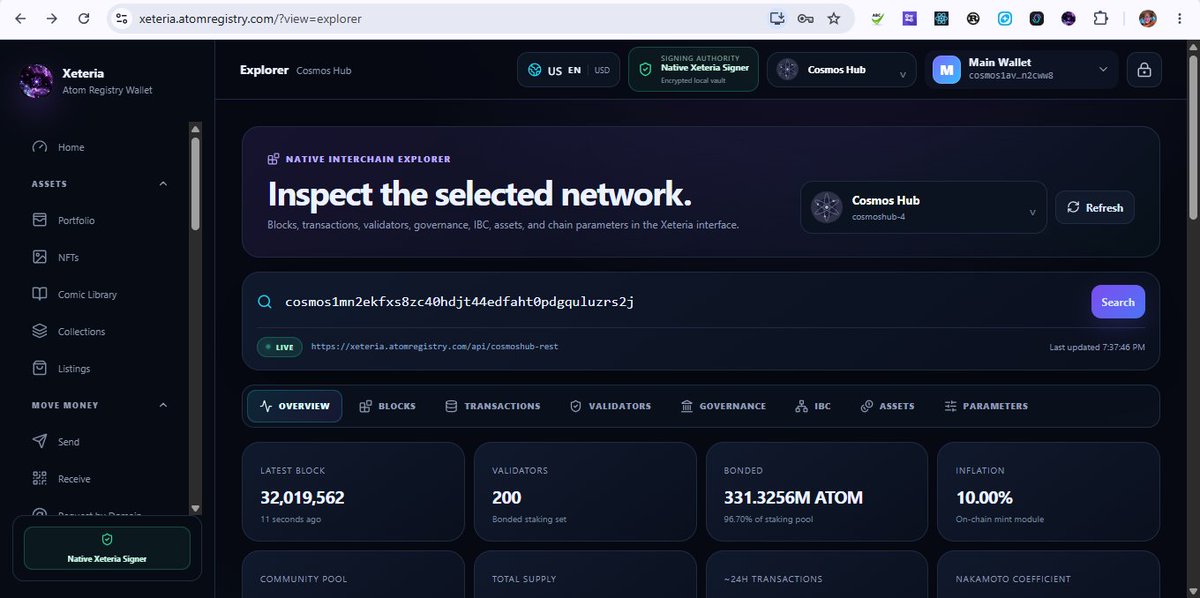Click the Refresh button

coord(1095,207)
